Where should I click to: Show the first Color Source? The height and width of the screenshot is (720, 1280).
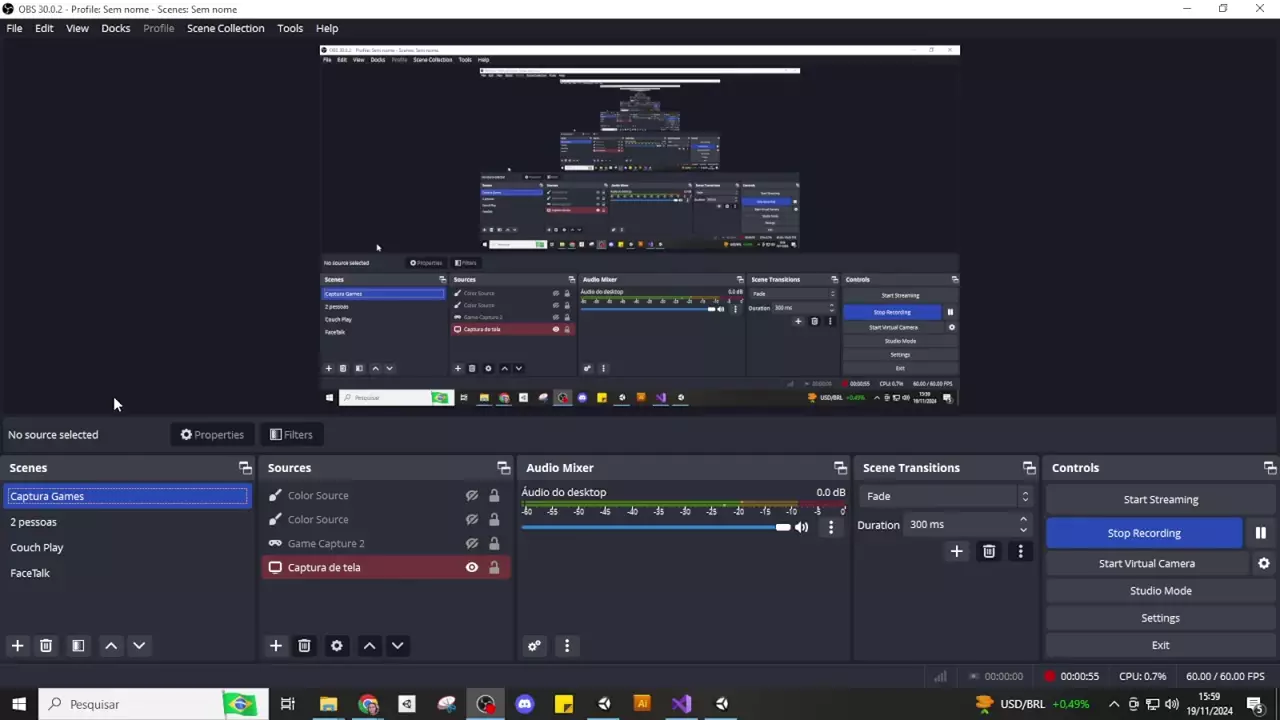coord(472,495)
